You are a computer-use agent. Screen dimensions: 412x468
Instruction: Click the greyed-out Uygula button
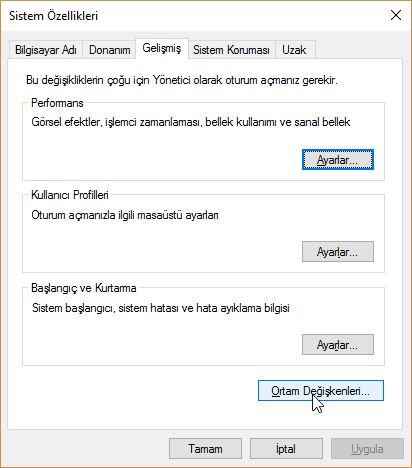tap(367, 449)
